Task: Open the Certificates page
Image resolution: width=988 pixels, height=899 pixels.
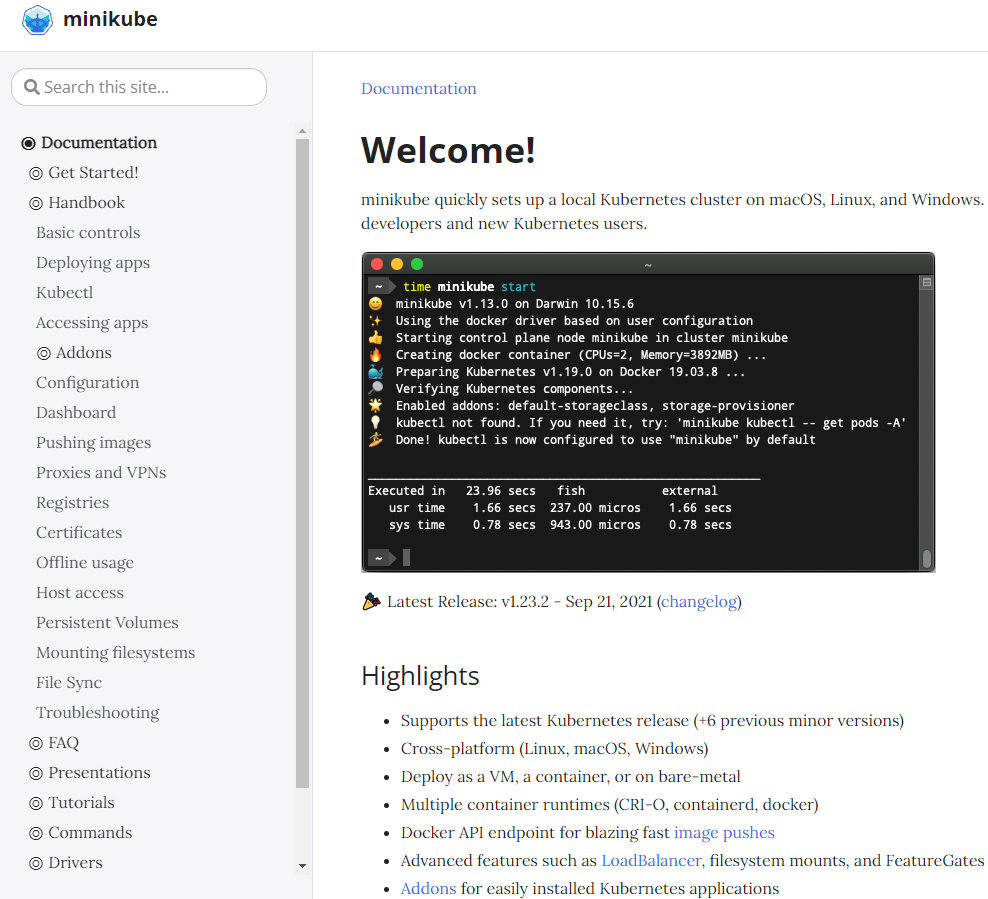Action: (79, 533)
